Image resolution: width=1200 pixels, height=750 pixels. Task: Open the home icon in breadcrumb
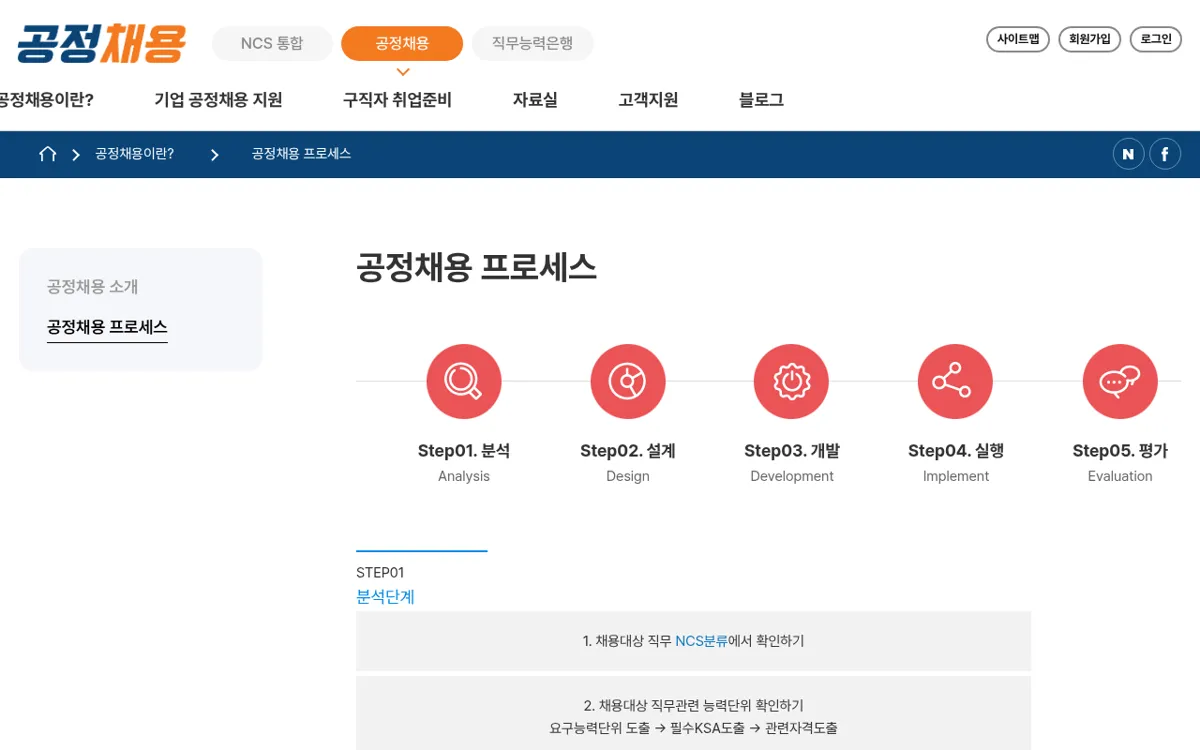coord(47,154)
